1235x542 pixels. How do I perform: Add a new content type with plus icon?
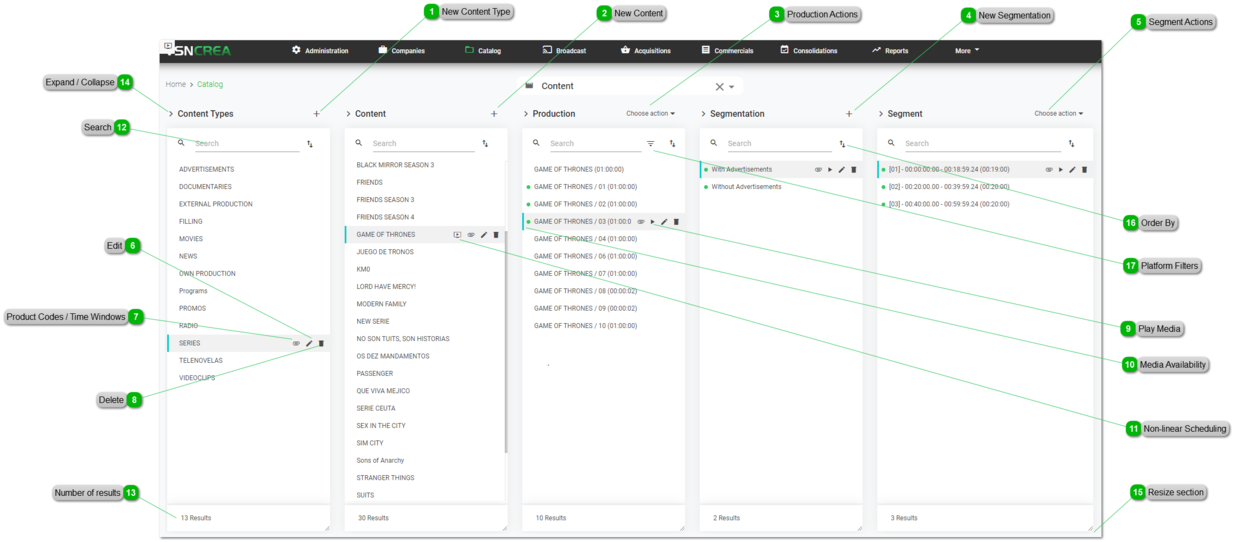coord(317,114)
